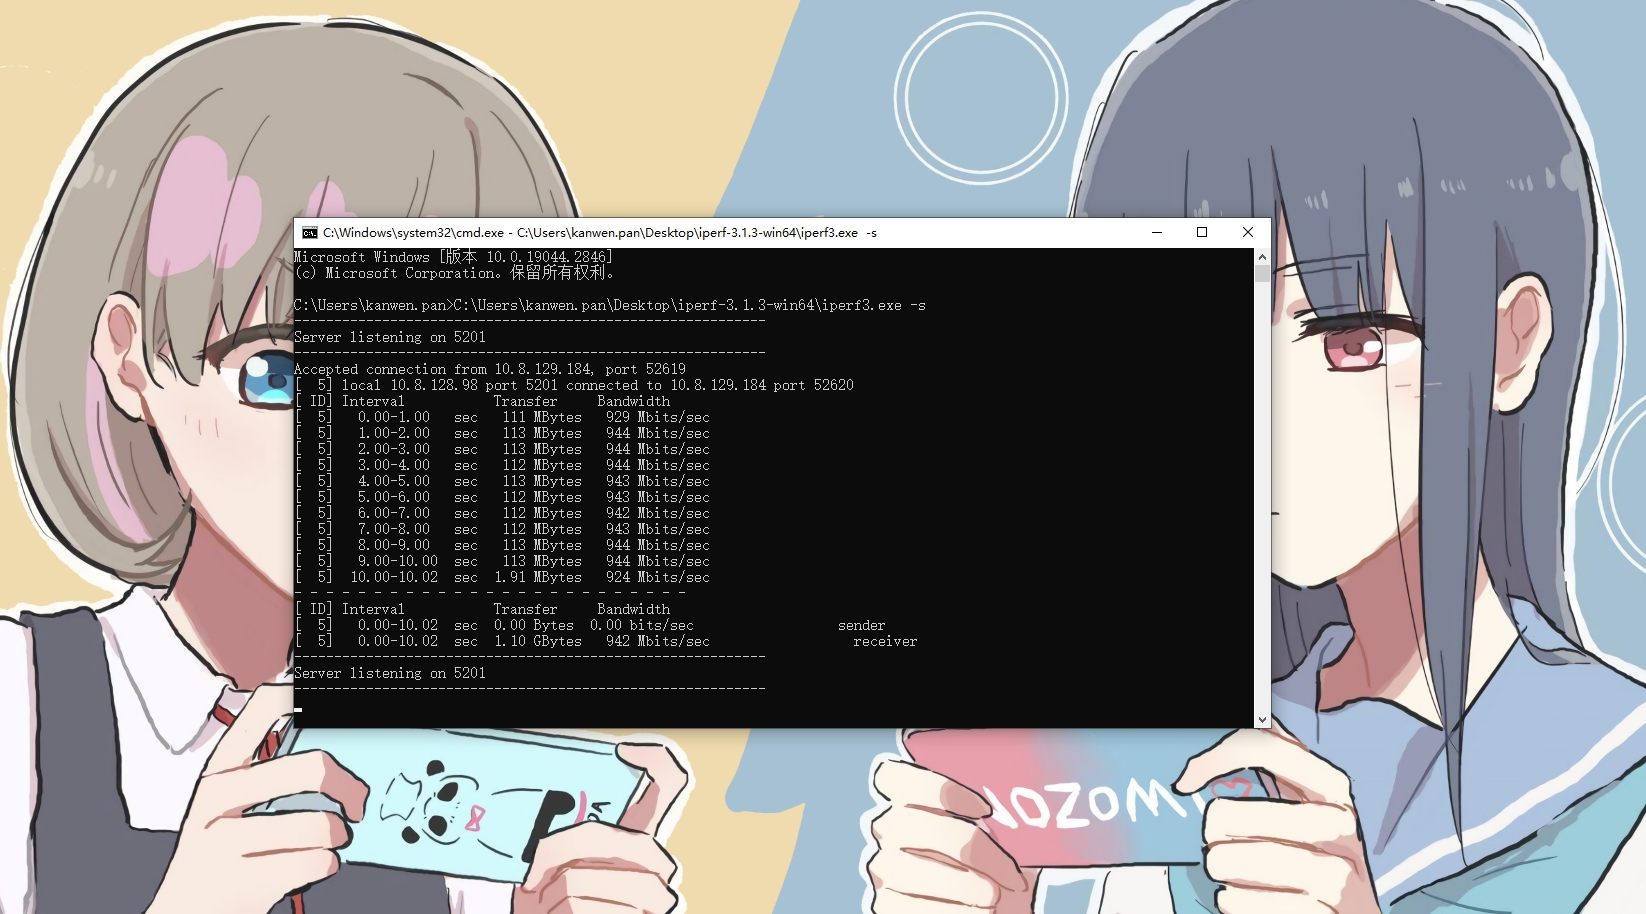The image size is (1646, 914).
Task: Click the "sender" label
Action: 862,625
